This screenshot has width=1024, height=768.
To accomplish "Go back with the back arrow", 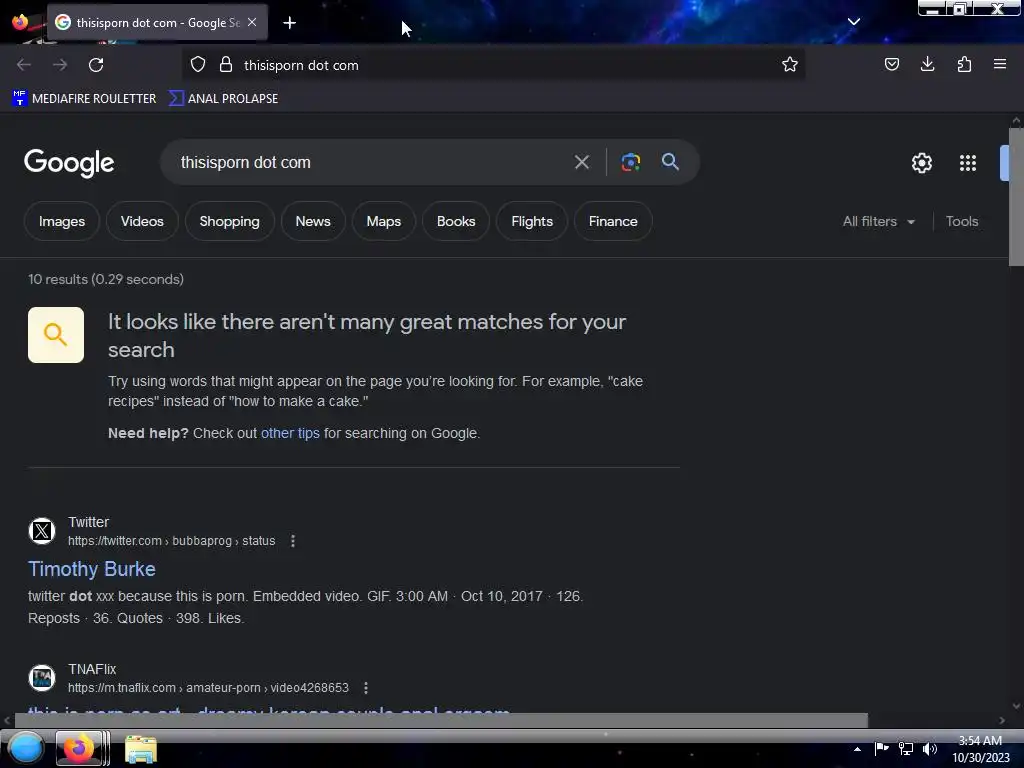I will pos(24,65).
